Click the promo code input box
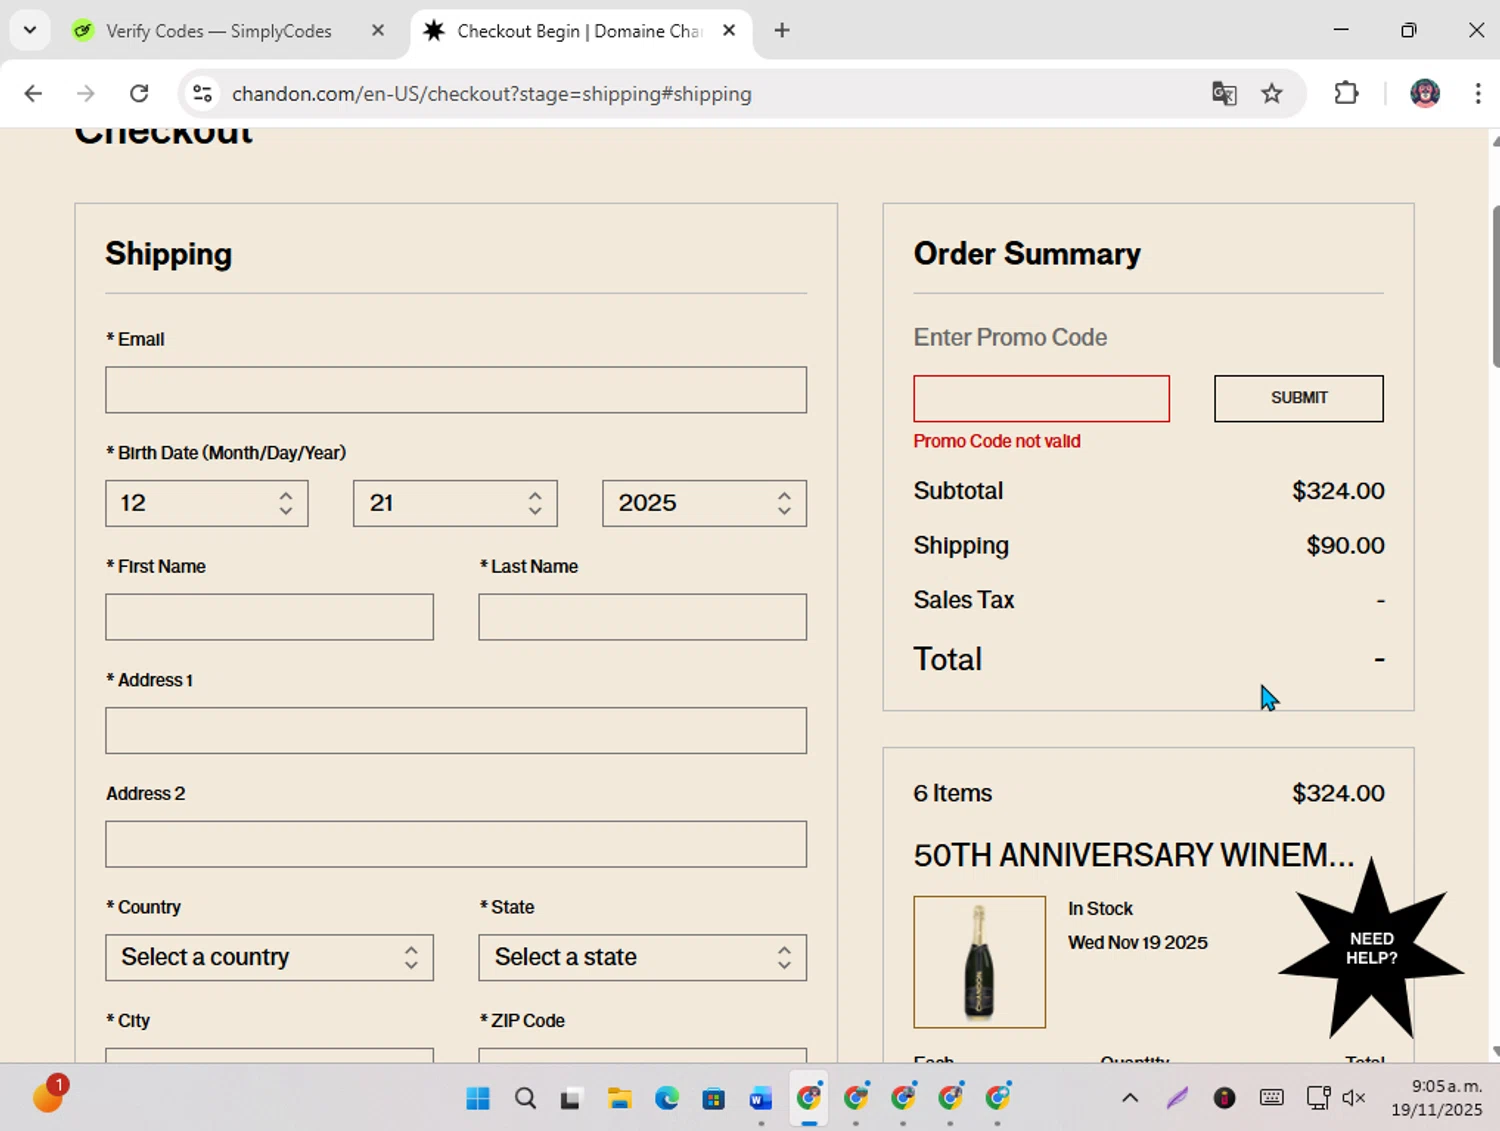Image resolution: width=1500 pixels, height=1131 pixels. click(1041, 399)
